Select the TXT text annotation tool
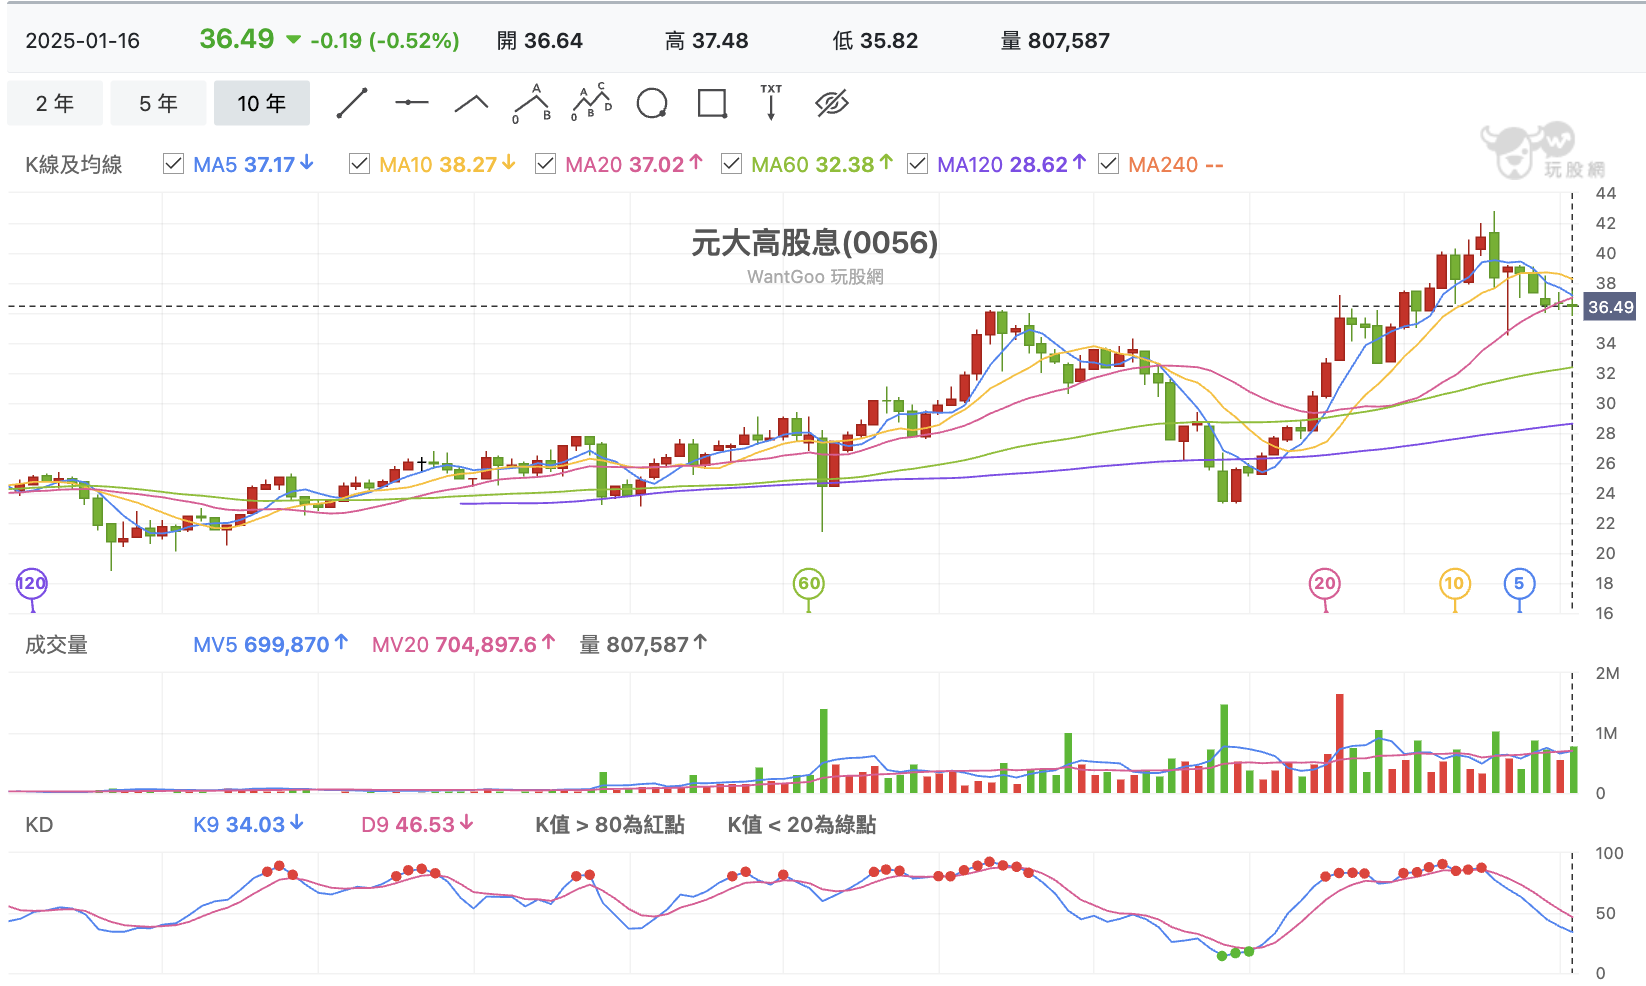Viewport: 1646px width, 986px height. coord(771,102)
